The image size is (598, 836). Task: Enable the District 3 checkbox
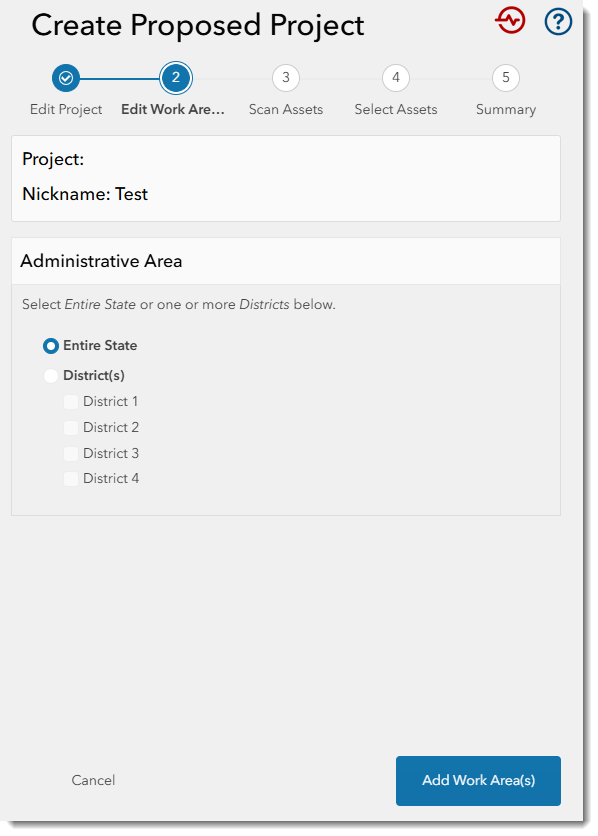[71, 454]
